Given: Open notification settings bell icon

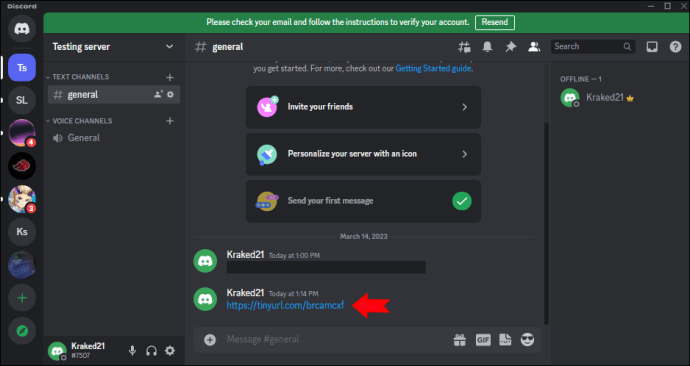Looking at the screenshot, I should coord(487,47).
